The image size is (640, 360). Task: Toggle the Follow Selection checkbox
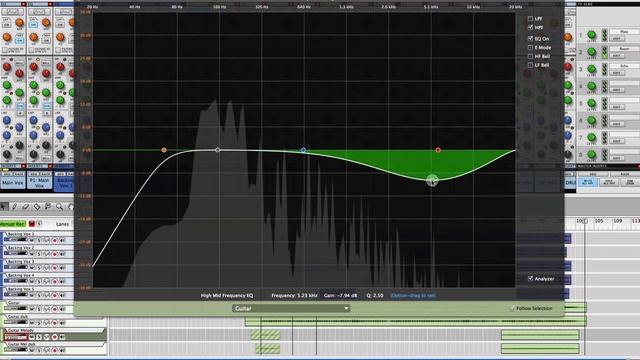pyautogui.click(x=512, y=308)
